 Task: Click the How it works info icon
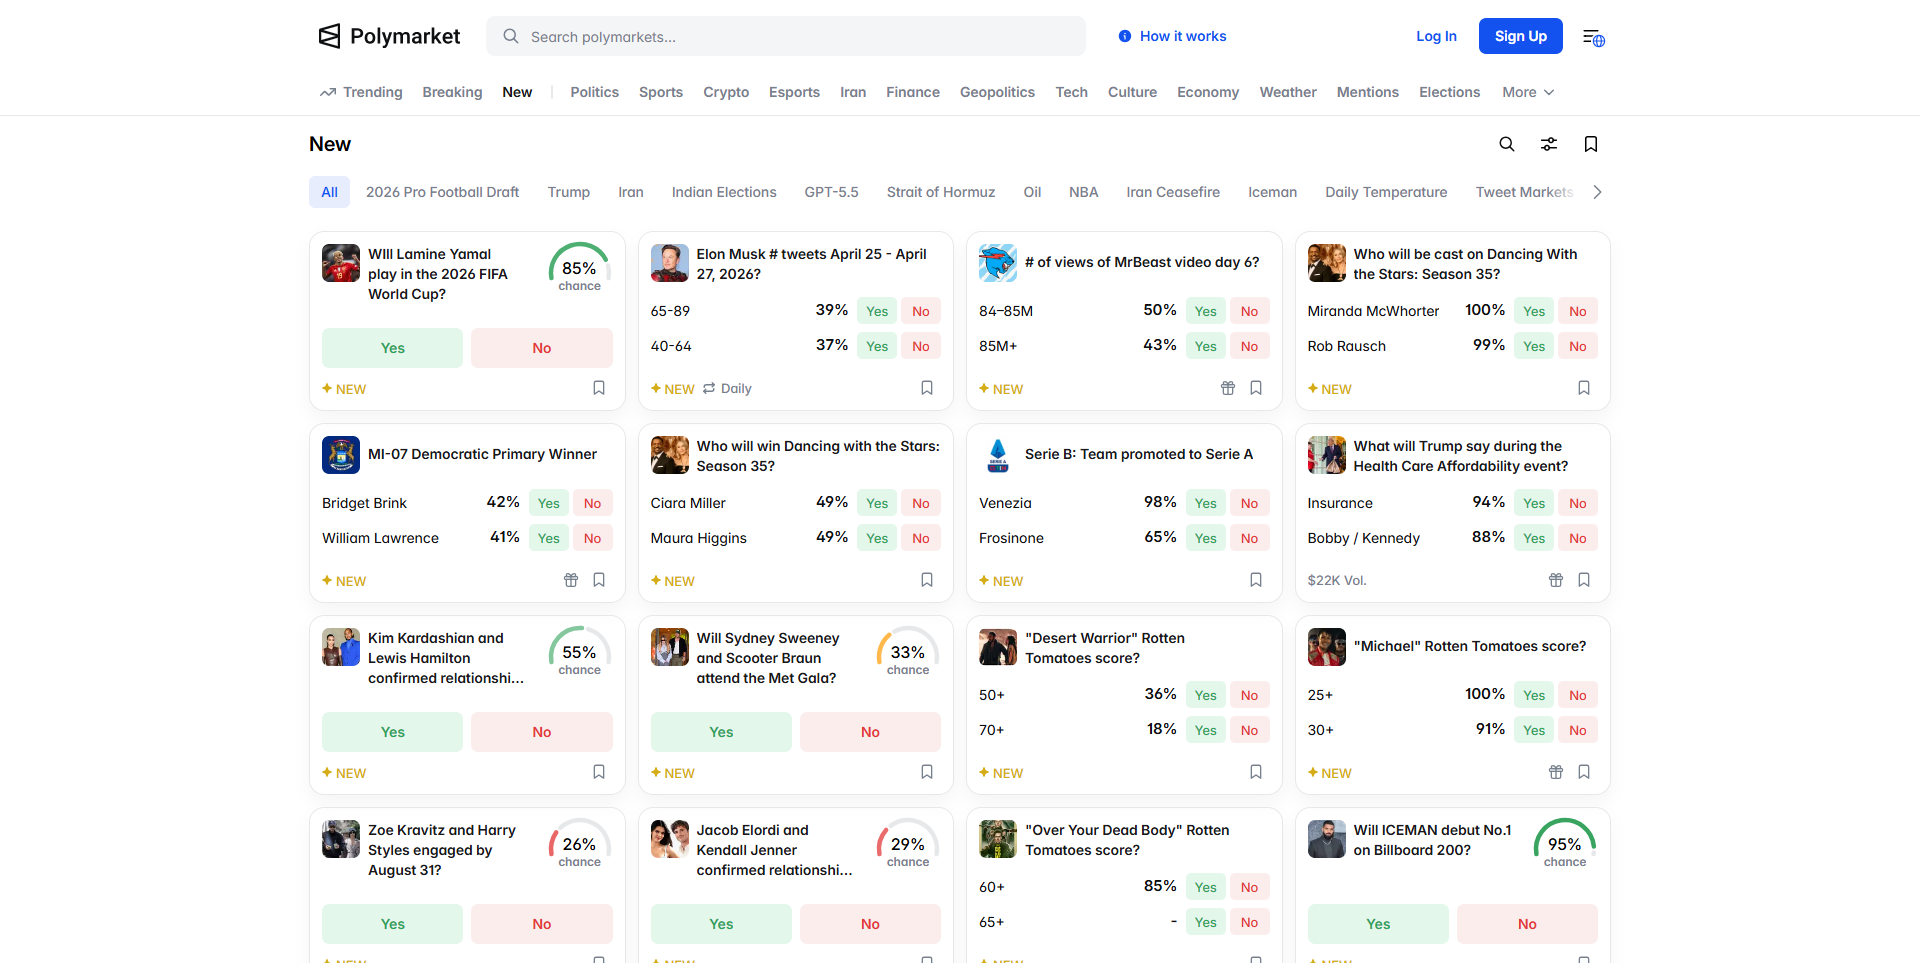tap(1125, 36)
